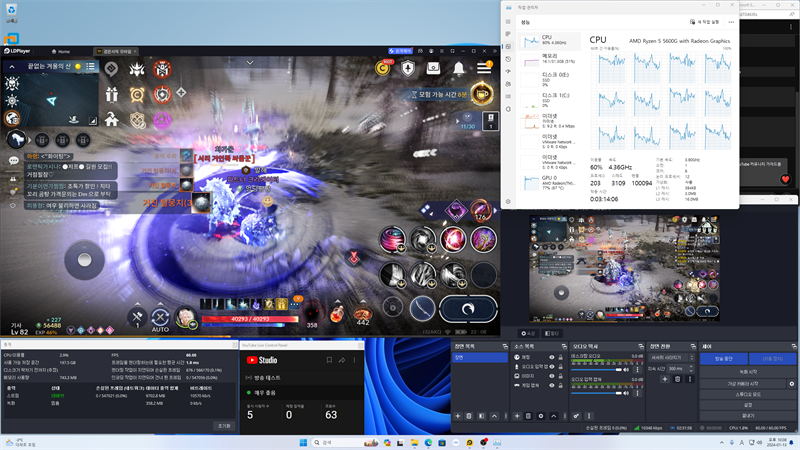
Task: Open OBS scene transition type dropdown
Action: click(671, 358)
